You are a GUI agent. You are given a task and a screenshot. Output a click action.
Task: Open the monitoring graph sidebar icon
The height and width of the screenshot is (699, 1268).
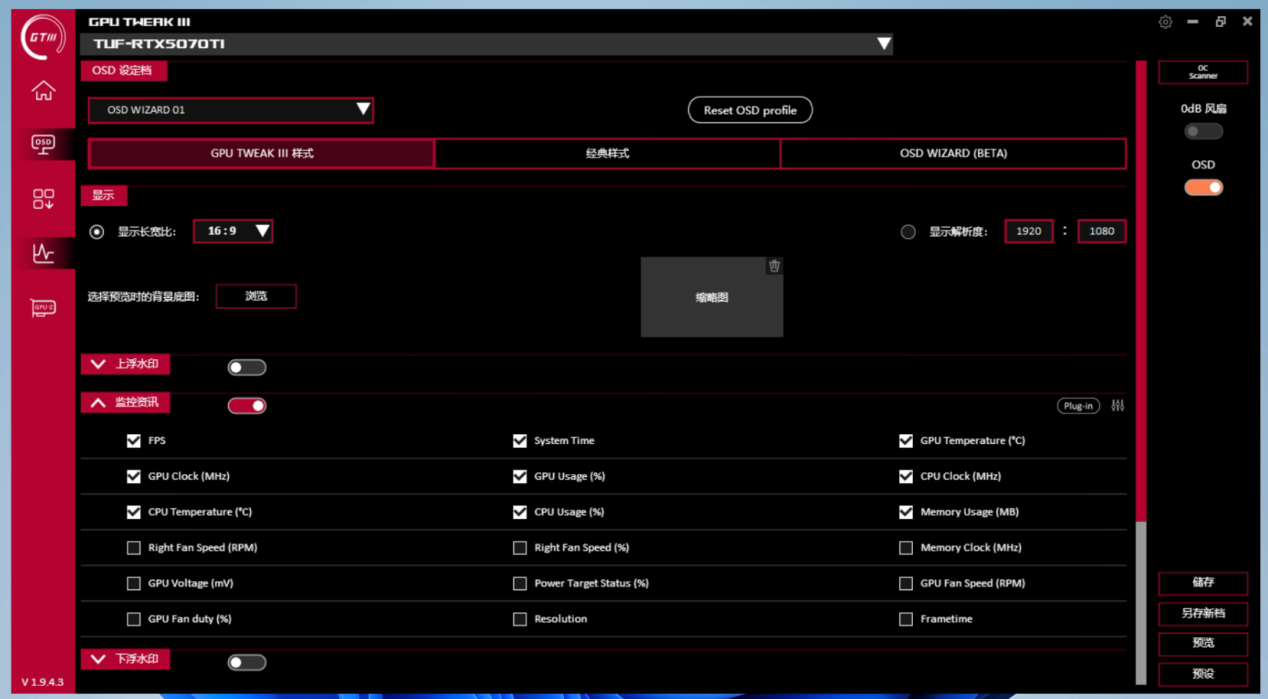tap(43, 253)
